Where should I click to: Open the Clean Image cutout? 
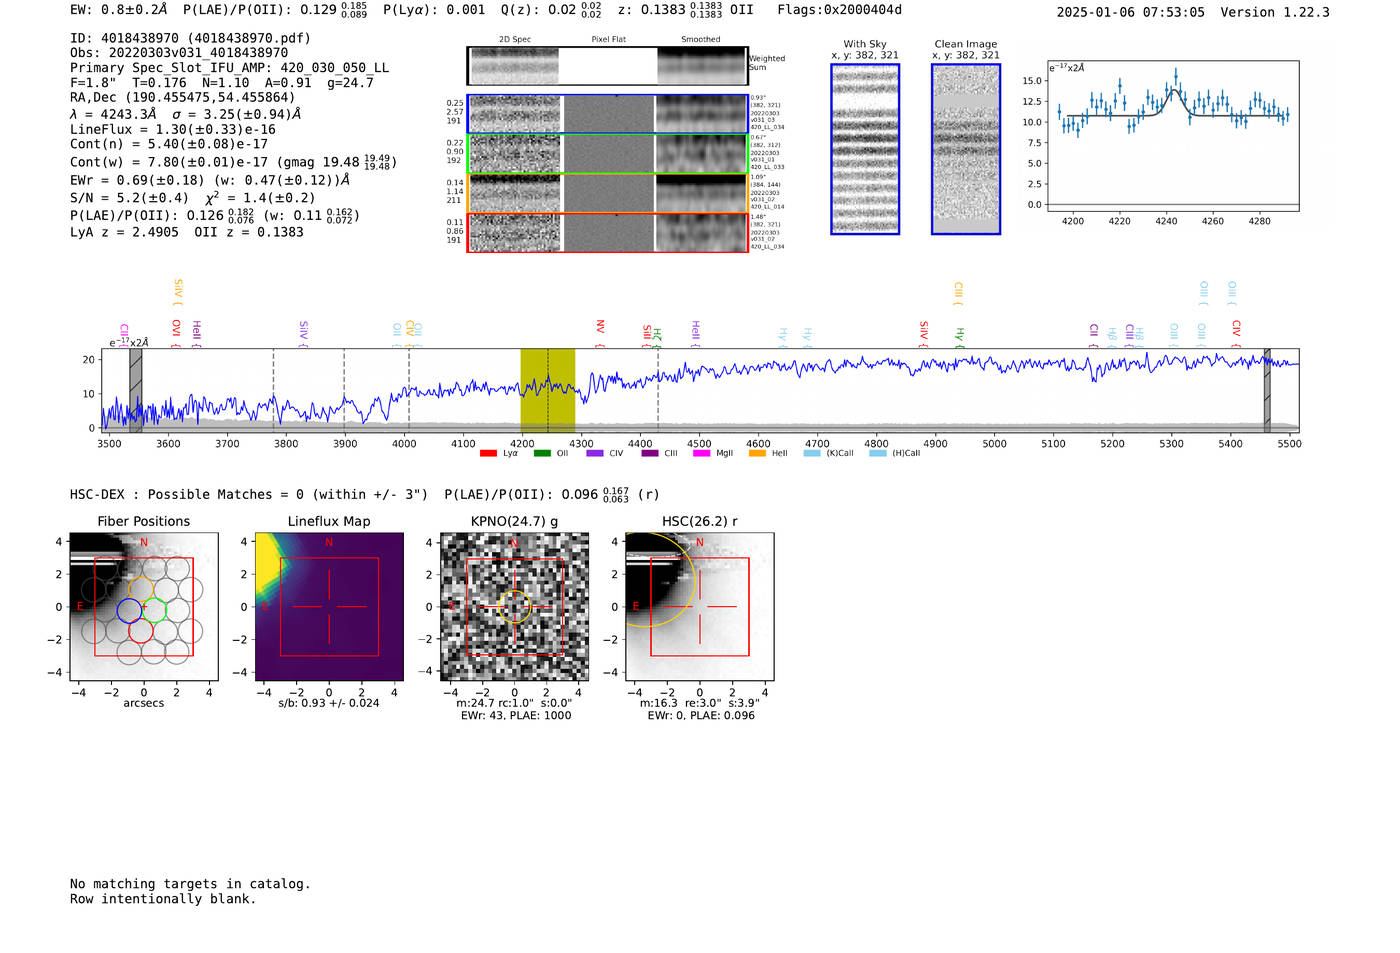[x=966, y=150]
